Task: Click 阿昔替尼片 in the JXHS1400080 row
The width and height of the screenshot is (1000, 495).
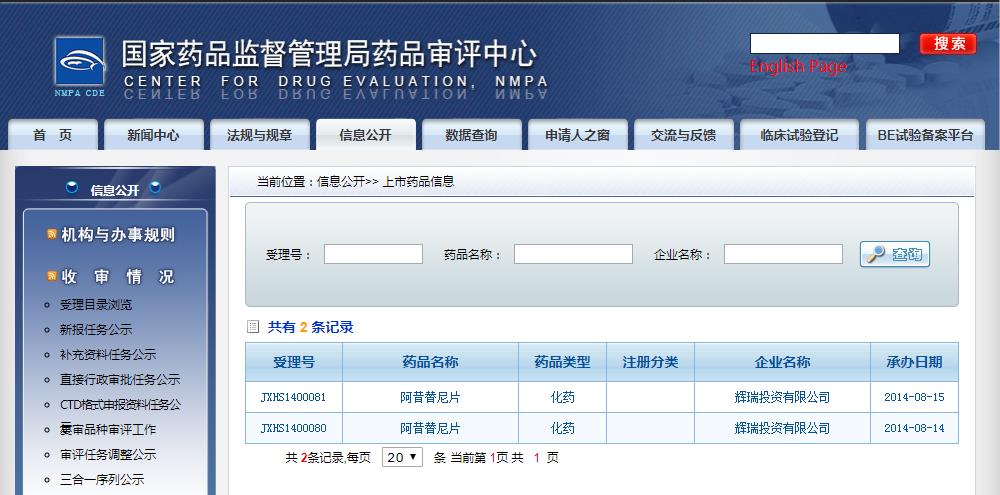Action: [x=430, y=427]
